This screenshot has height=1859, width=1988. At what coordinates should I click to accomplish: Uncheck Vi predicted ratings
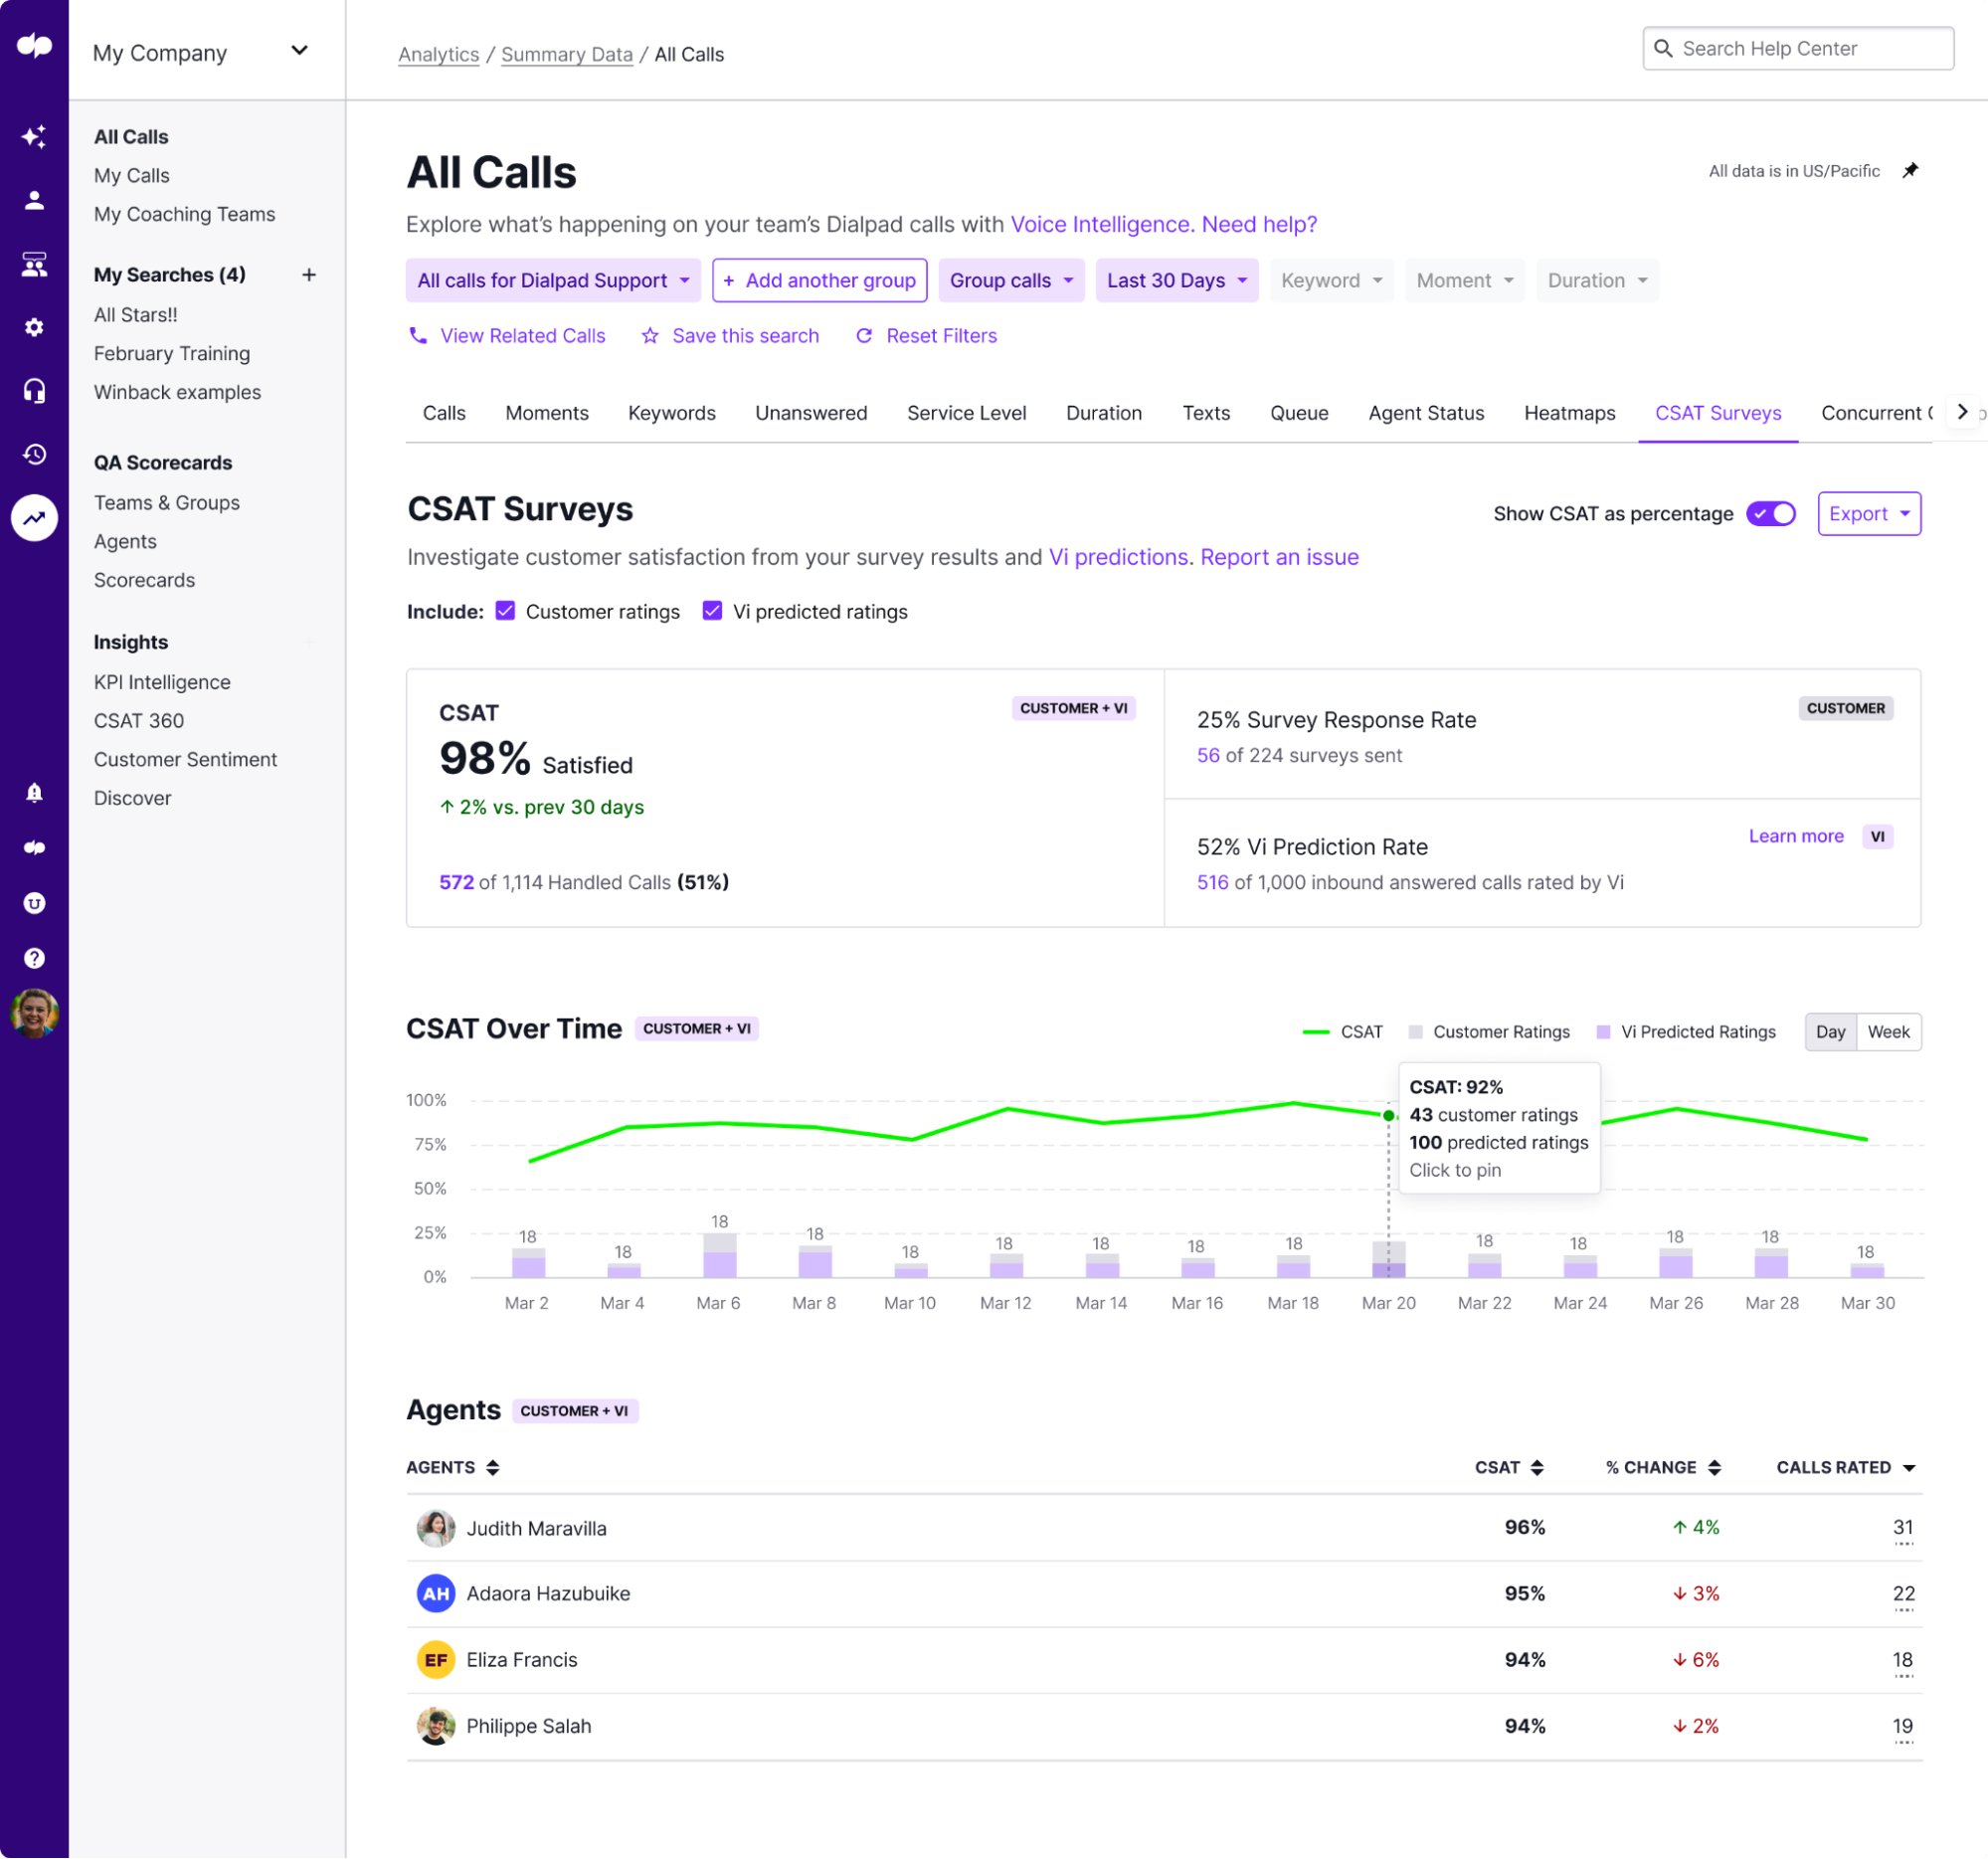point(712,611)
